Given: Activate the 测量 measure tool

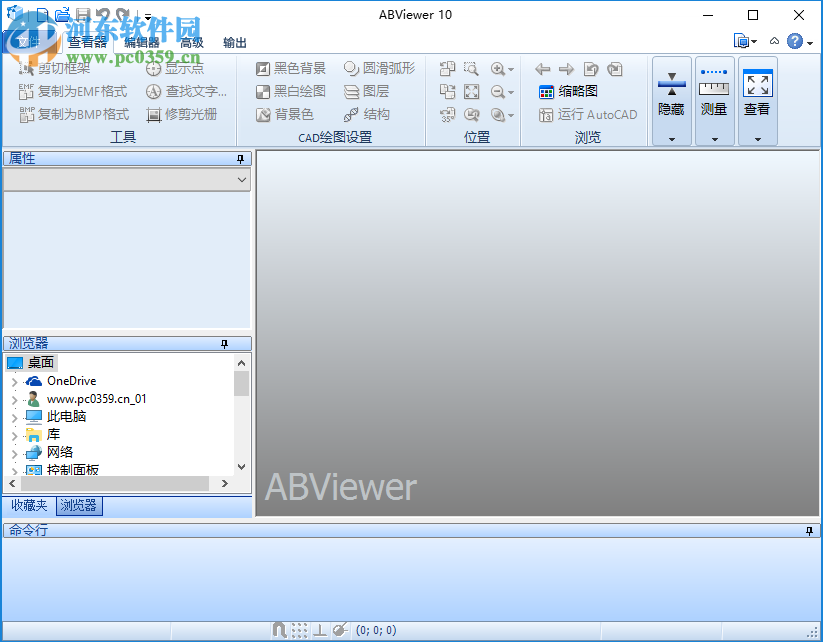Looking at the screenshot, I should (713, 95).
